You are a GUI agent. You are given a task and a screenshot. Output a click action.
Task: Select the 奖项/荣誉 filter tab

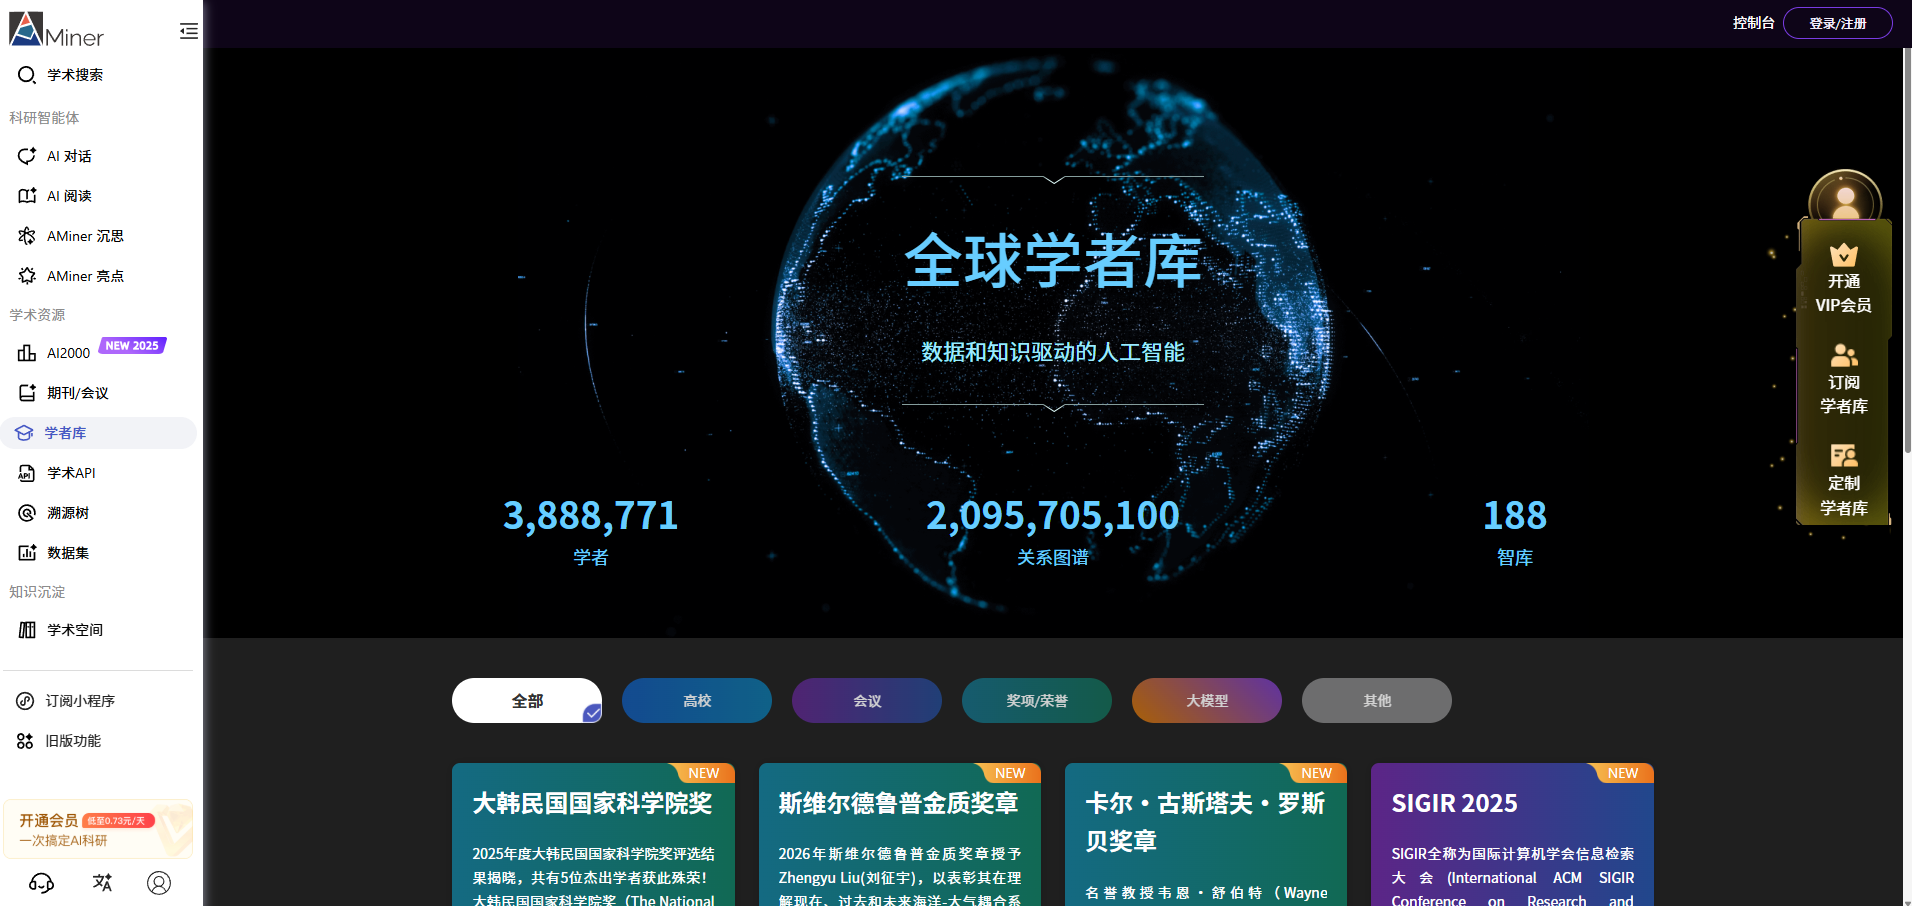pos(1037,701)
